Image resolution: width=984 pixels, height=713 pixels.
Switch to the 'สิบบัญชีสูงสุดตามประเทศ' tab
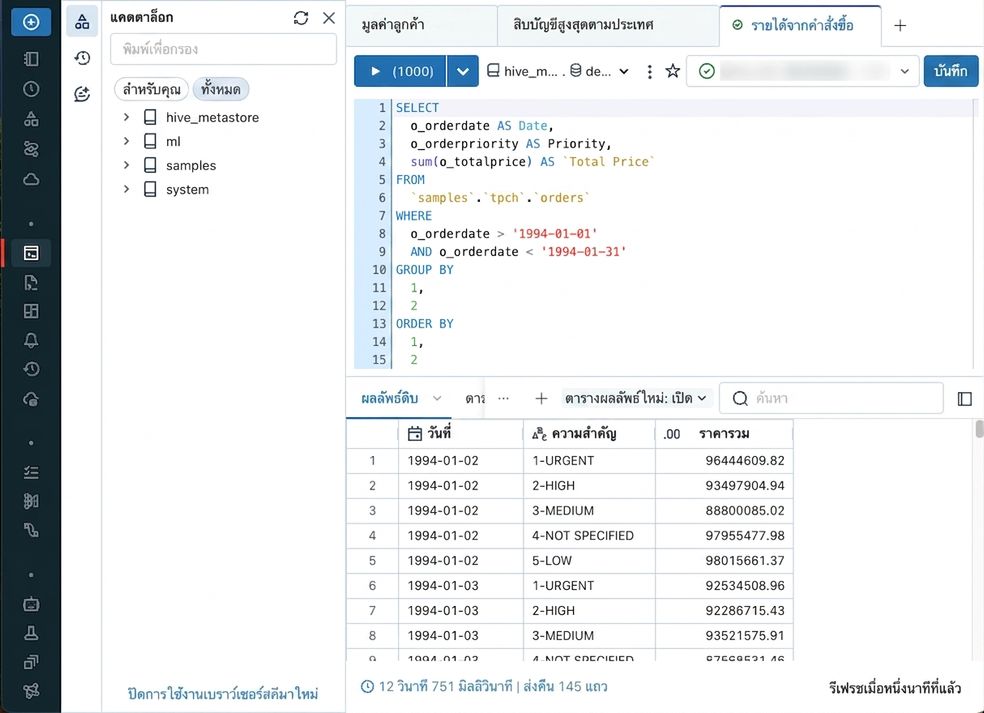click(x=607, y=25)
